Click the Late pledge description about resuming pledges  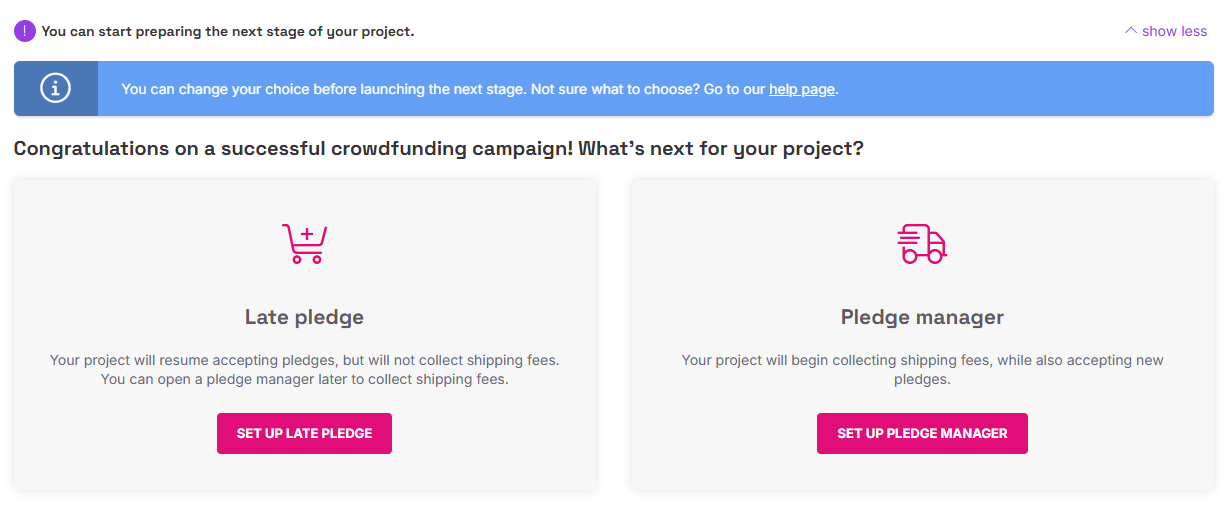tap(304, 360)
